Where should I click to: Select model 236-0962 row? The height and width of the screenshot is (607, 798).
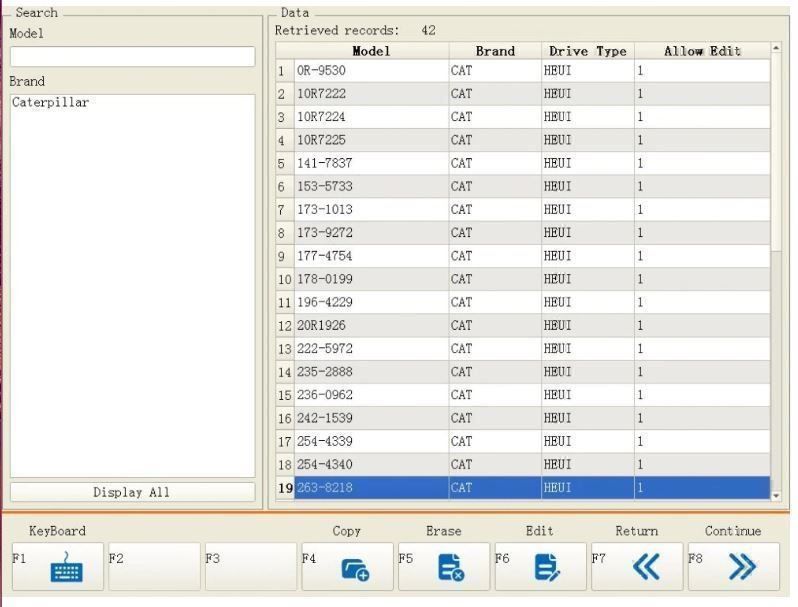point(523,395)
